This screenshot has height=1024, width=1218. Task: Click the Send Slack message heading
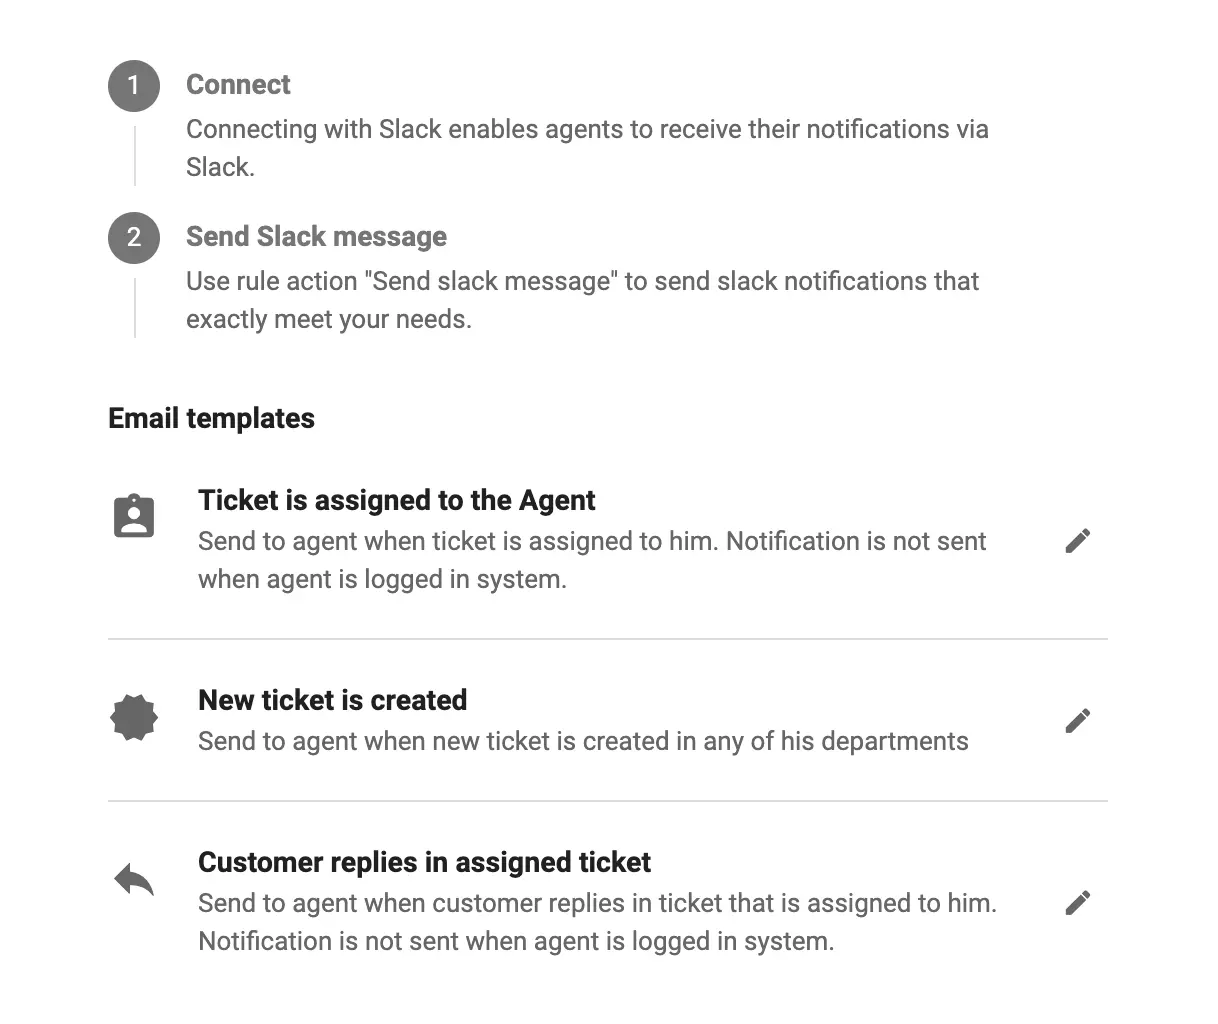pos(316,236)
